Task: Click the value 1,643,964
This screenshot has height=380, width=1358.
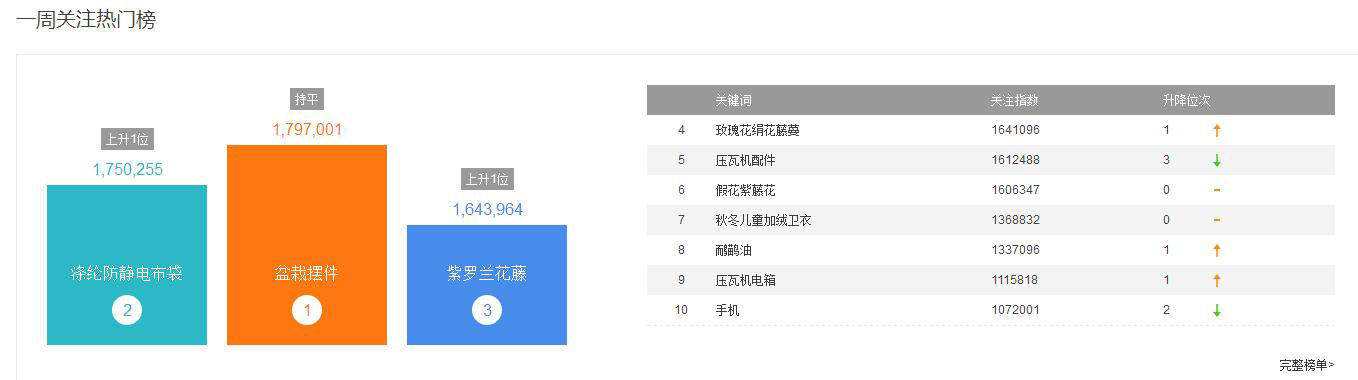Action: pos(487,209)
